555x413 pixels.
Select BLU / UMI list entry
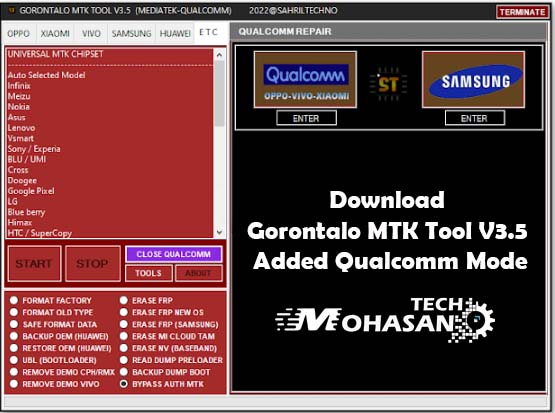point(110,159)
